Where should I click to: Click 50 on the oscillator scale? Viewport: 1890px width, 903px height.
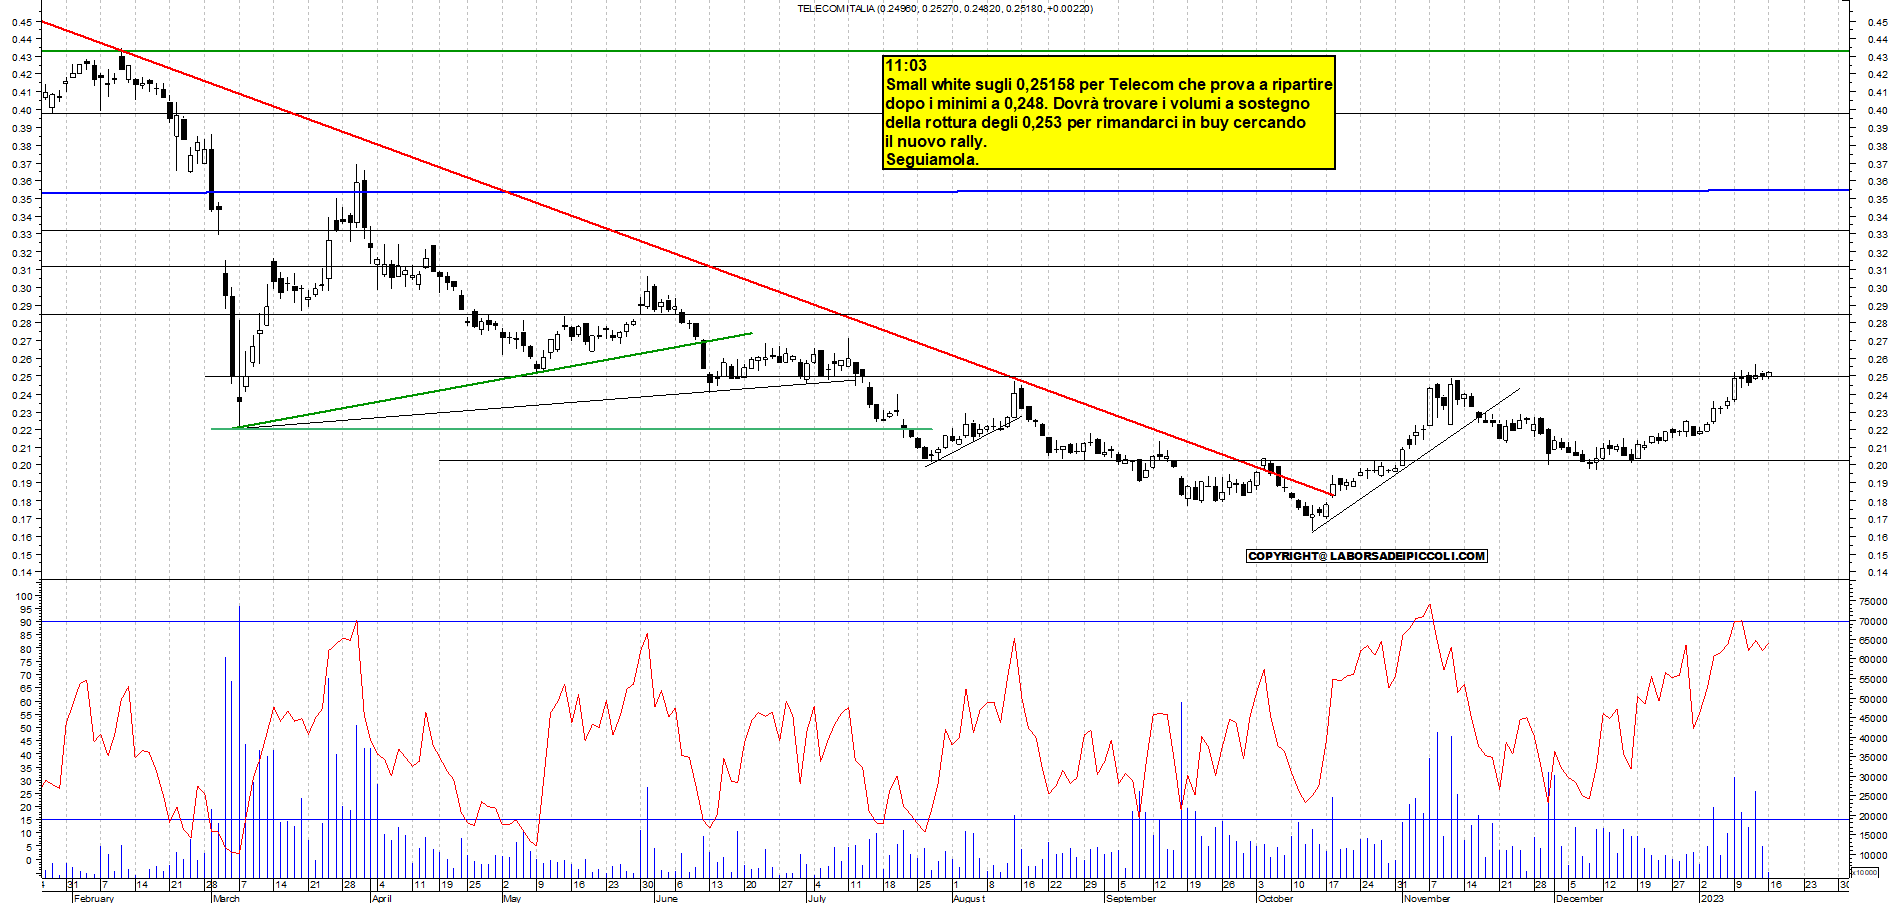tap(27, 728)
